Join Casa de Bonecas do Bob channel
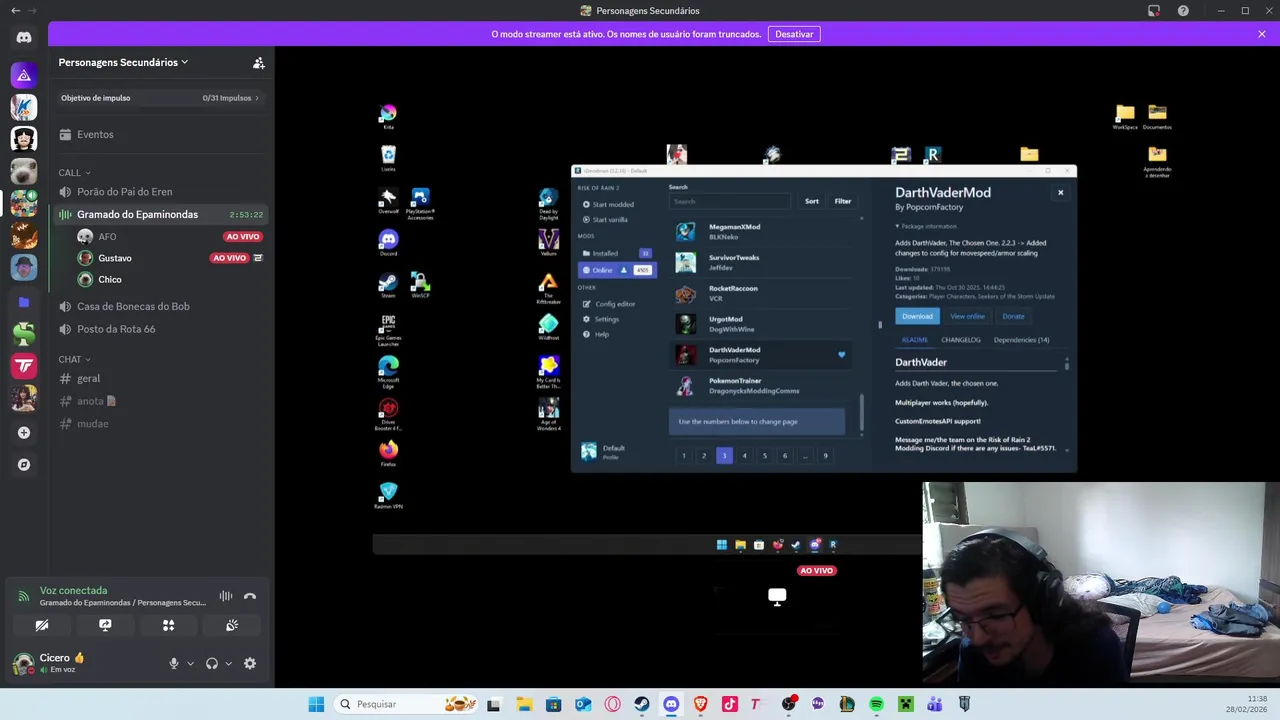The width and height of the screenshot is (1280, 720). 162,306
